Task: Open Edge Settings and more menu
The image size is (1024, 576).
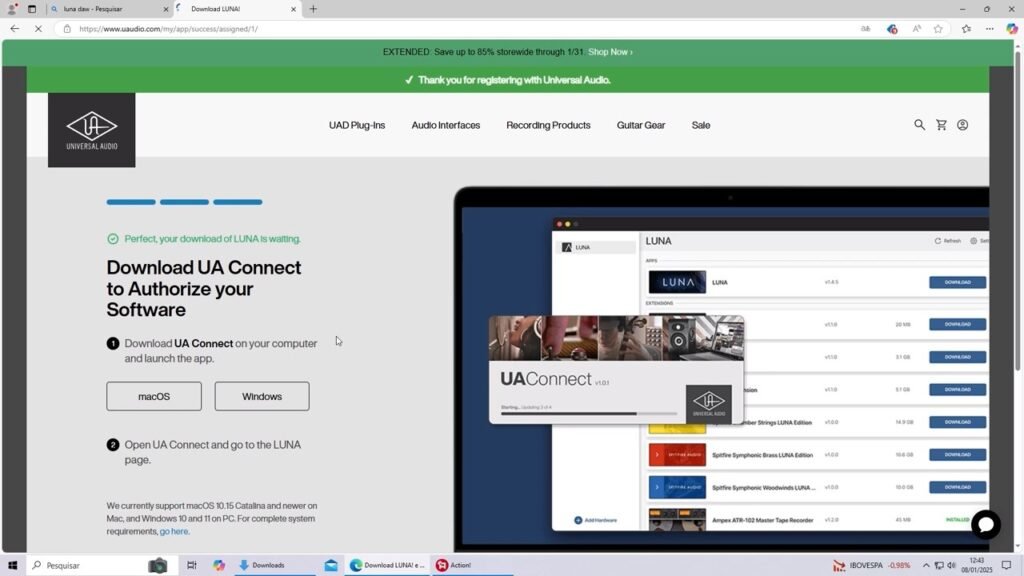Action: tap(990, 29)
